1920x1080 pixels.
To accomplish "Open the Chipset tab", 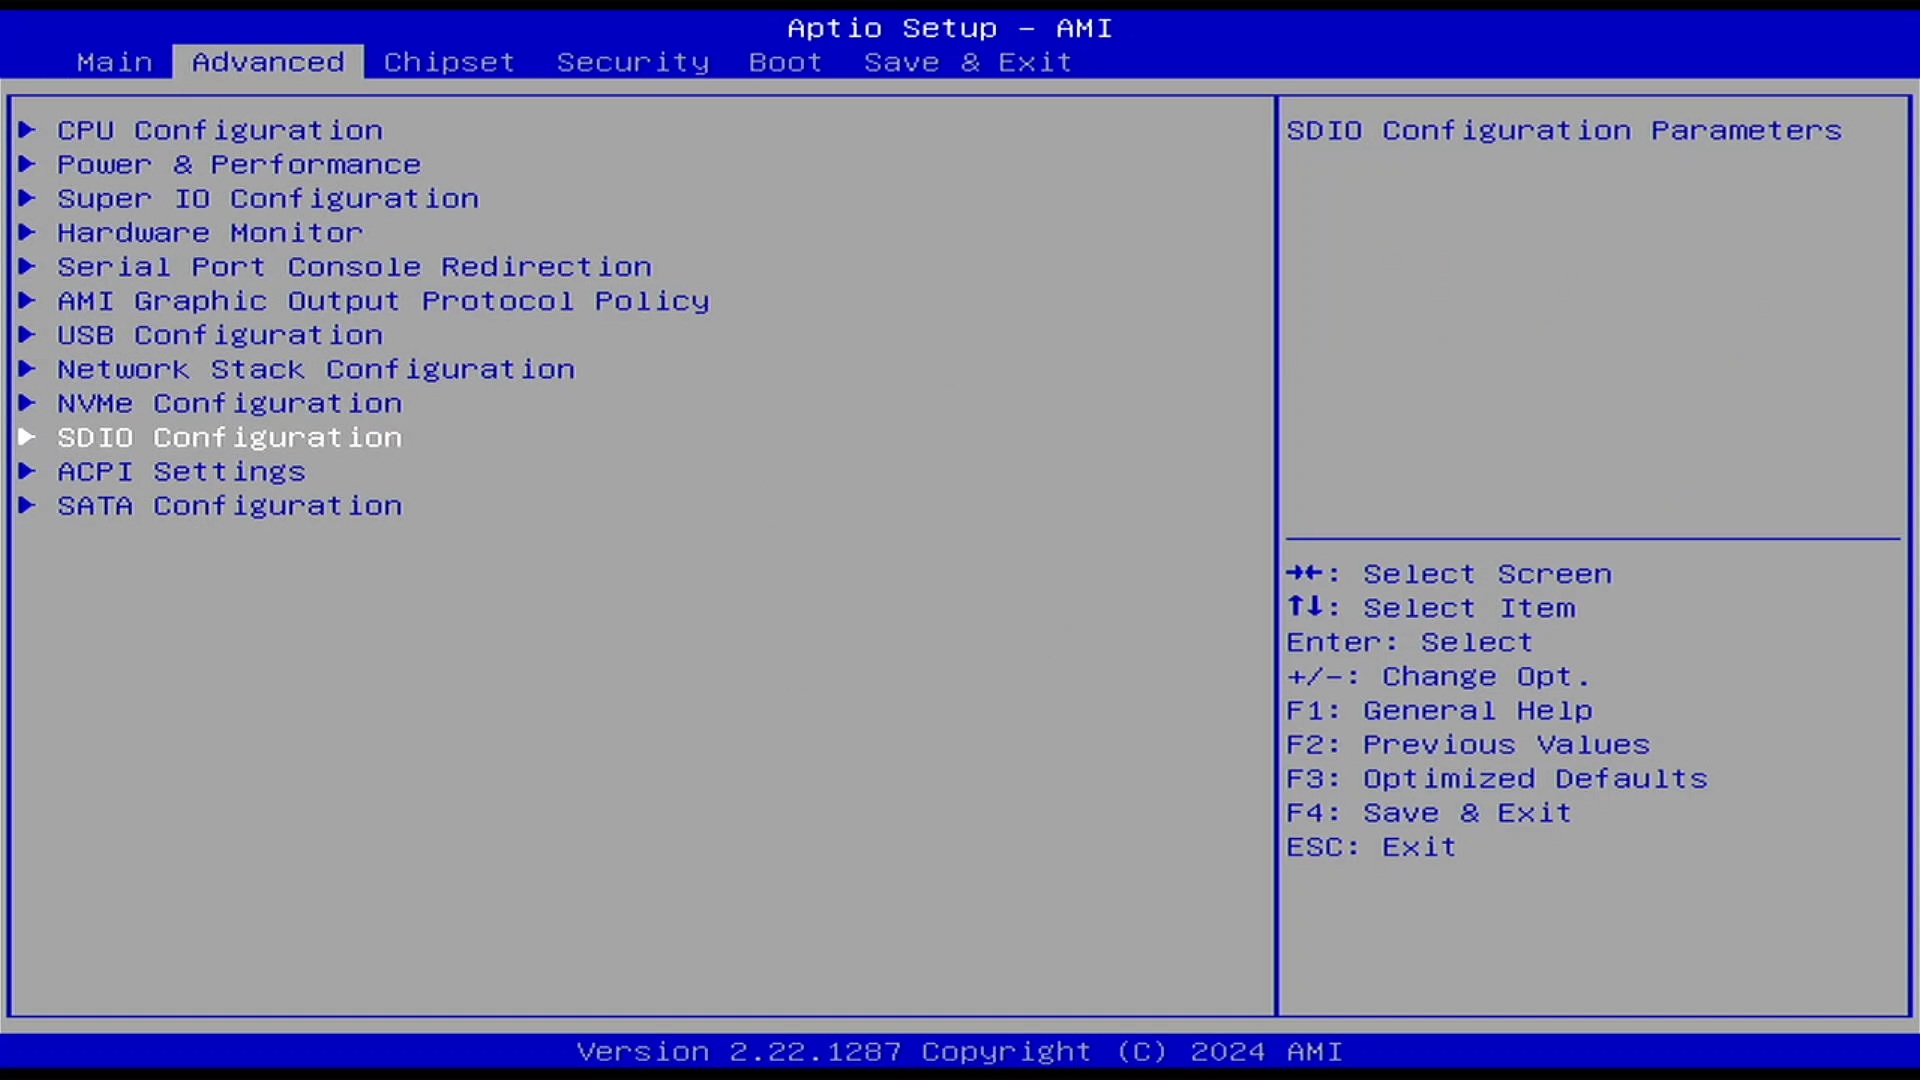I will click(x=449, y=62).
